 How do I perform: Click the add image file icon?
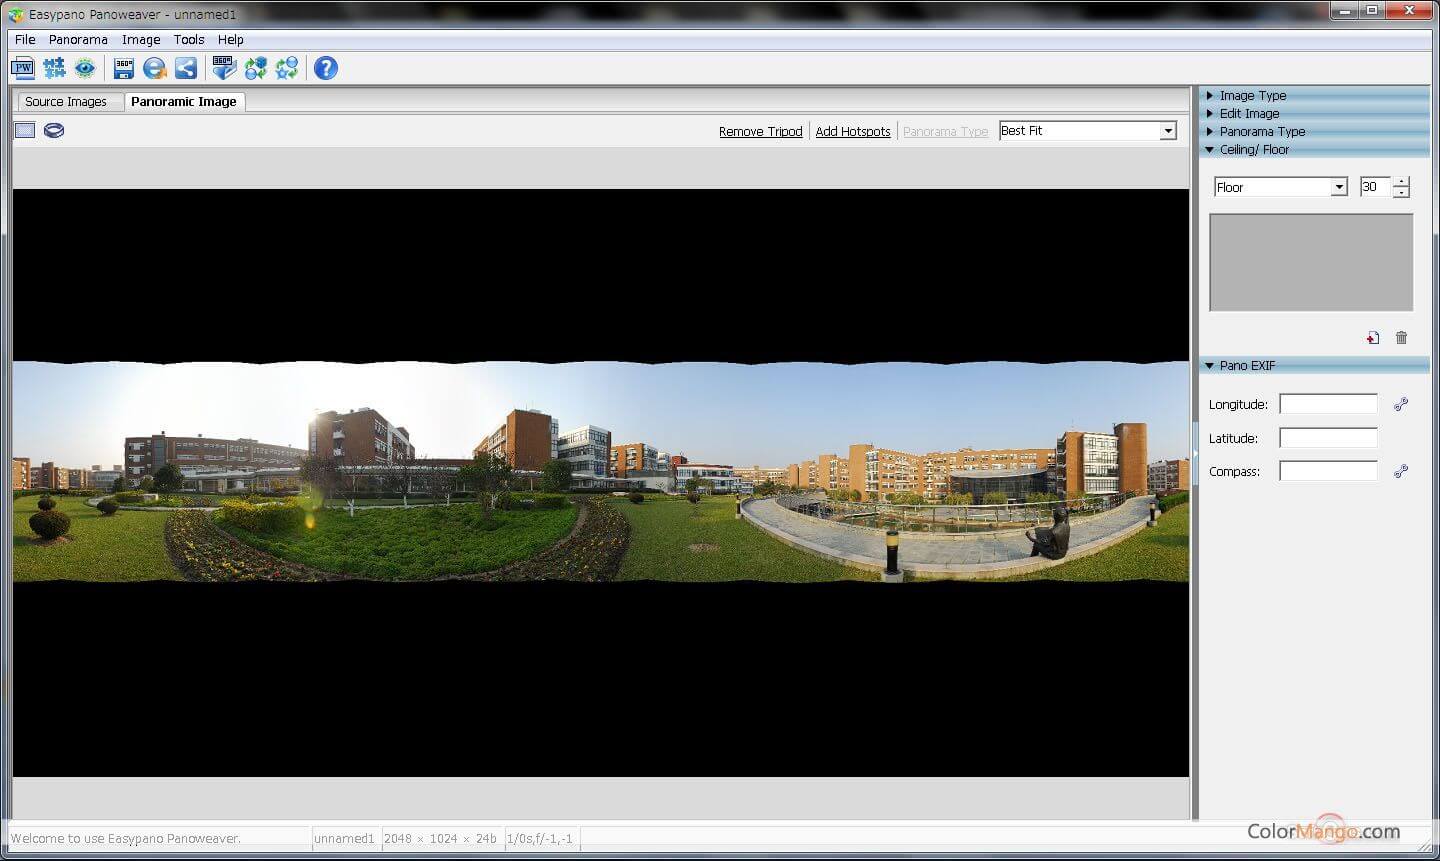click(1373, 338)
